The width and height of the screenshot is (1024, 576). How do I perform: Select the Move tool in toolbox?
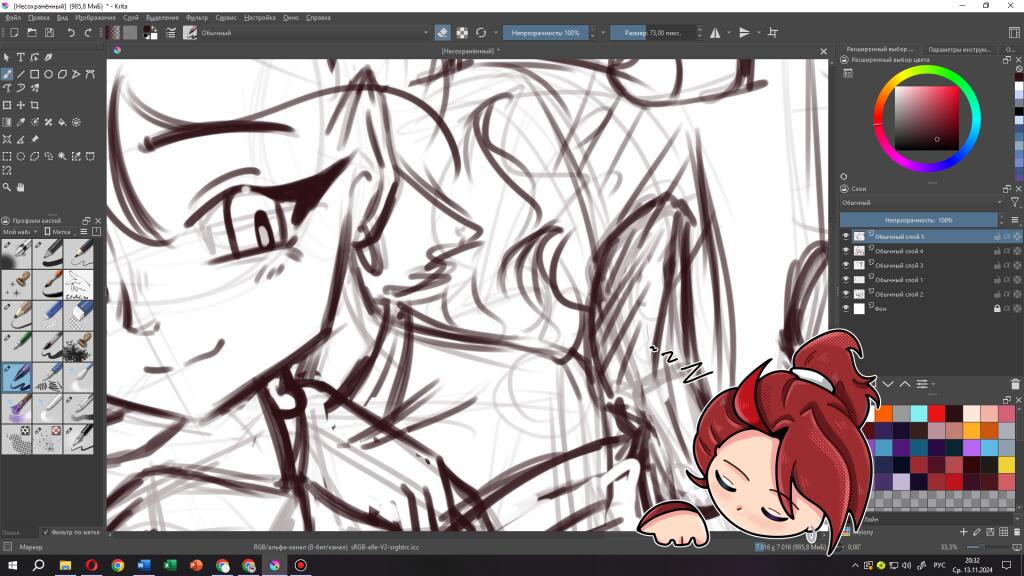[20, 105]
